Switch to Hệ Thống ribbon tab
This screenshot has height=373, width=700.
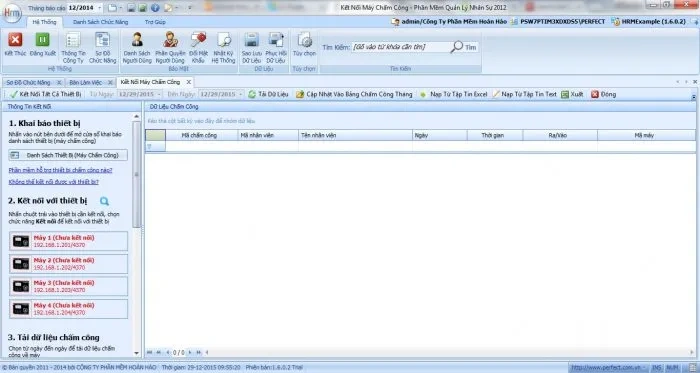[x=45, y=22]
